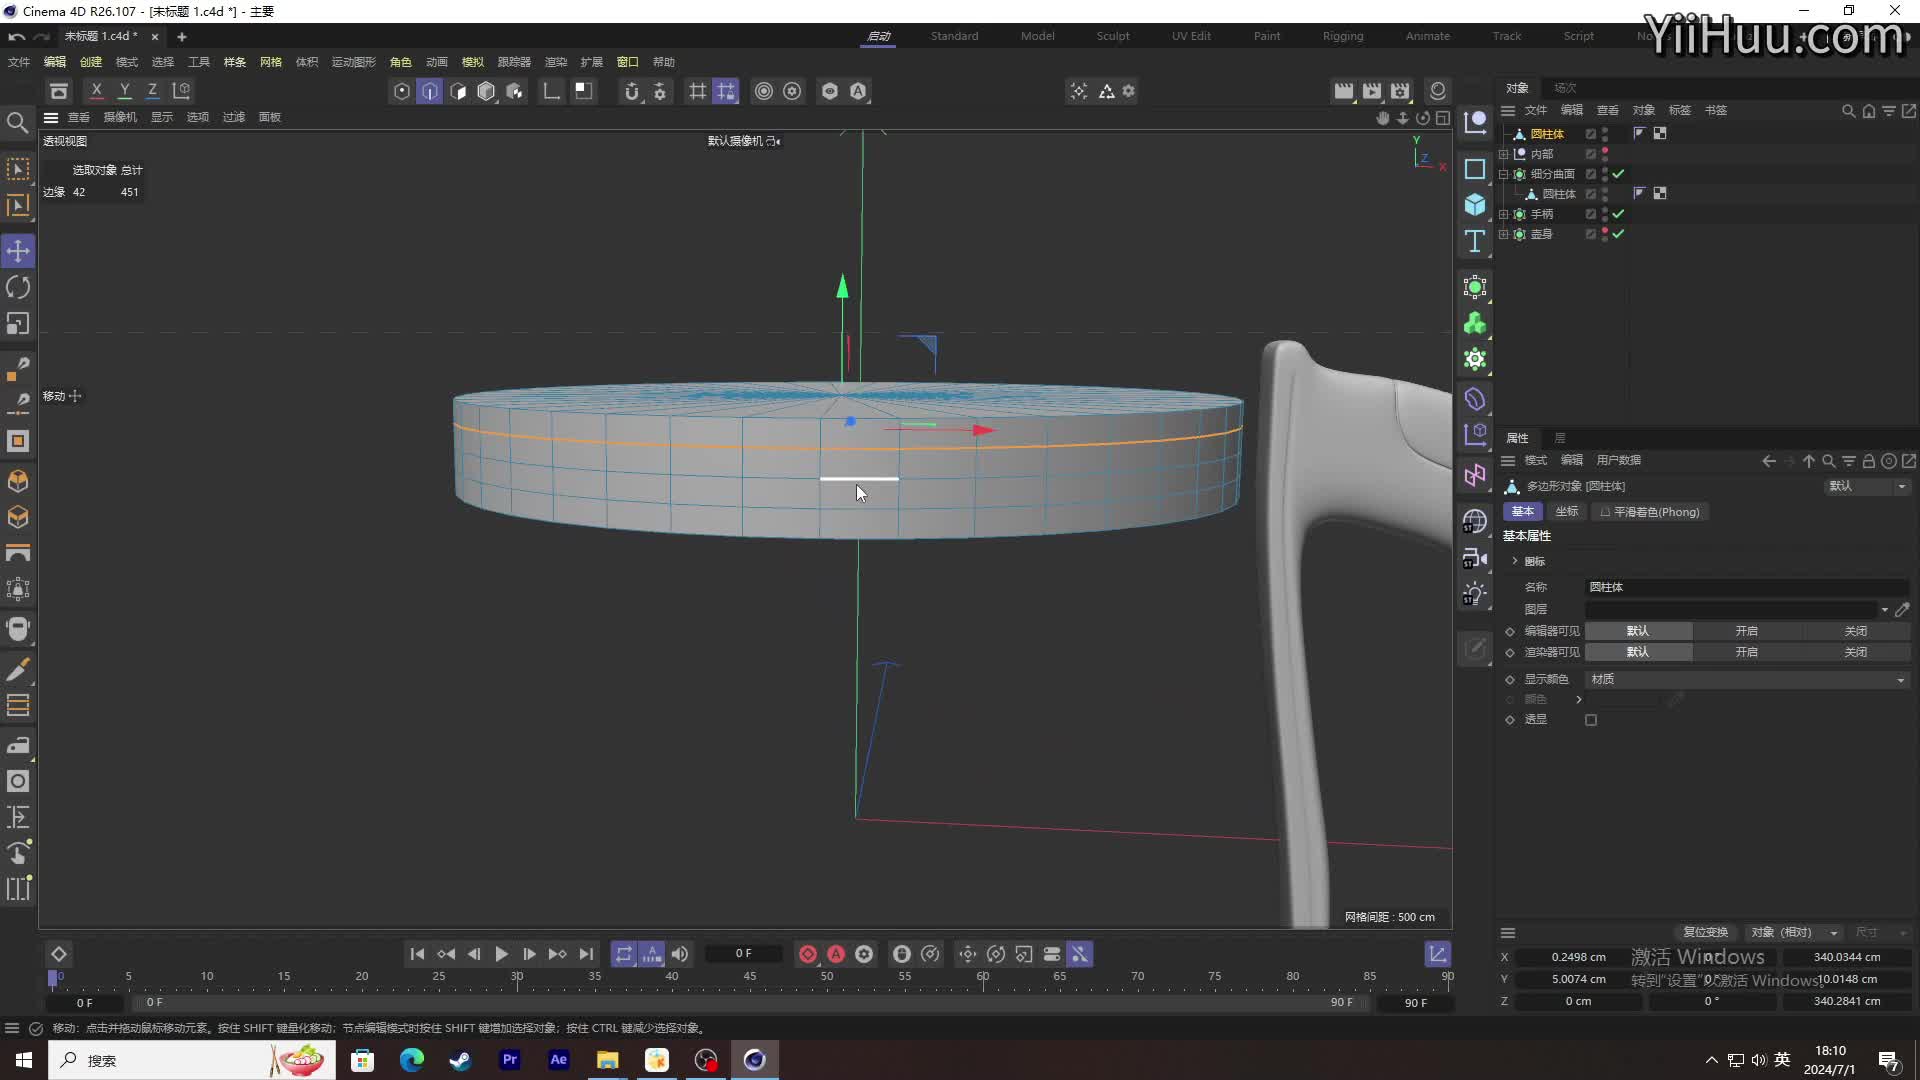This screenshot has width=1920, height=1080.
Task: Select the Knife tool in left toolbar
Action: [x=18, y=670]
